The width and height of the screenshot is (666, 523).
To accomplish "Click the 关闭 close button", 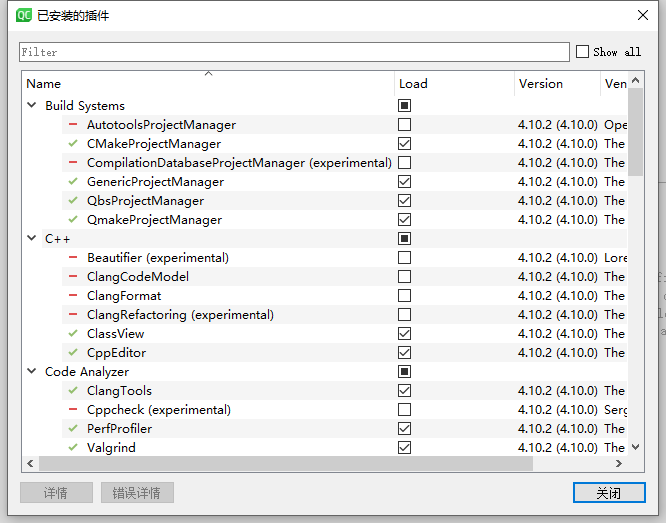I will (x=609, y=493).
